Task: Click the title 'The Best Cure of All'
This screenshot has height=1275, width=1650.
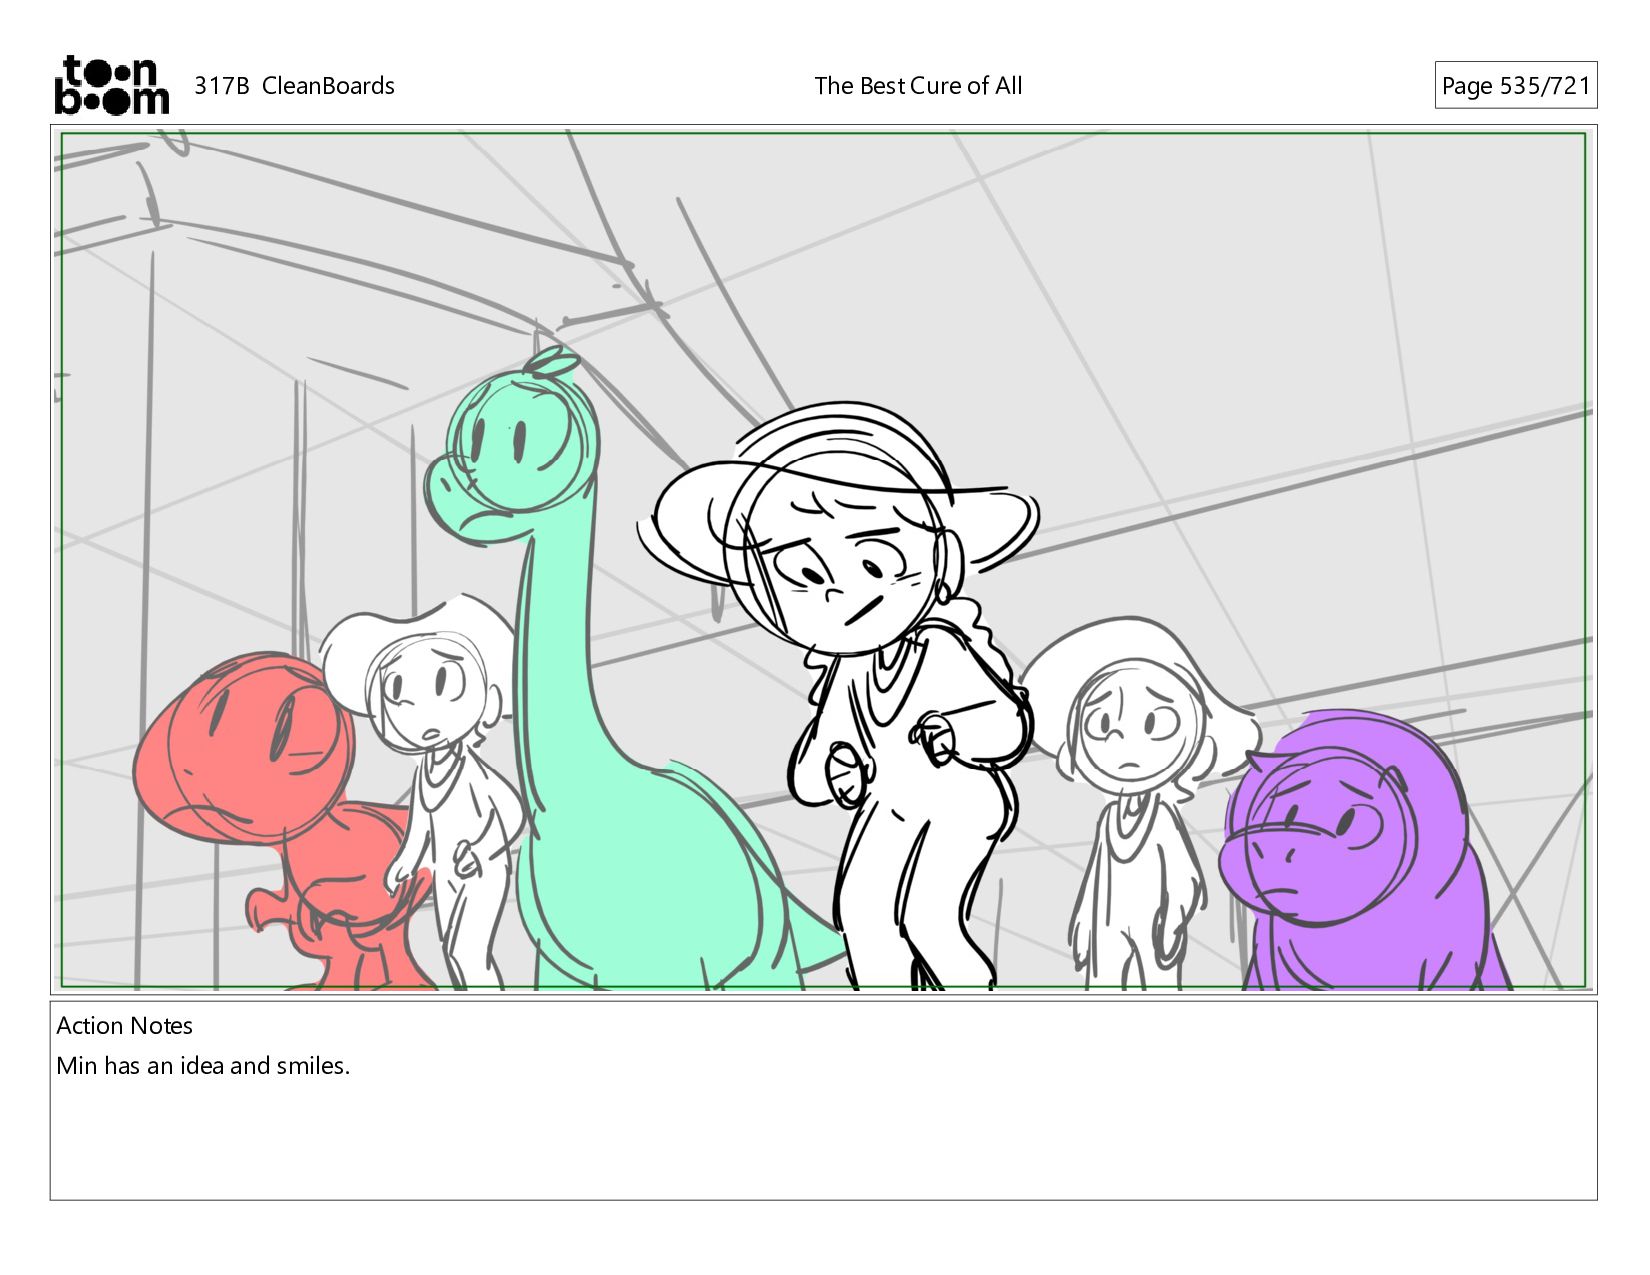Action: point(918,86)
